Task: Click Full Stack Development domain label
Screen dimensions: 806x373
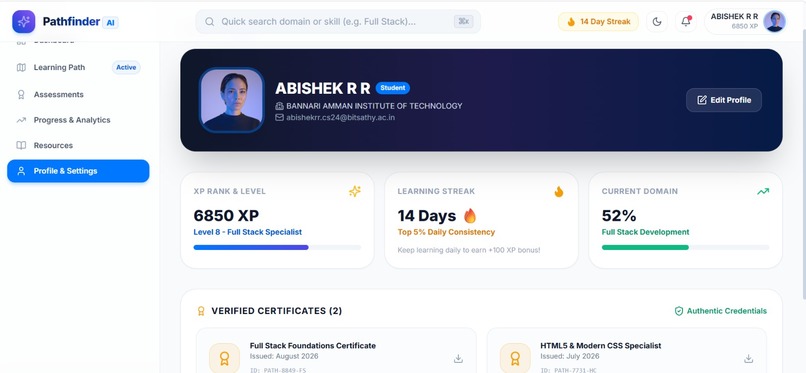Action: click(645, 232)
